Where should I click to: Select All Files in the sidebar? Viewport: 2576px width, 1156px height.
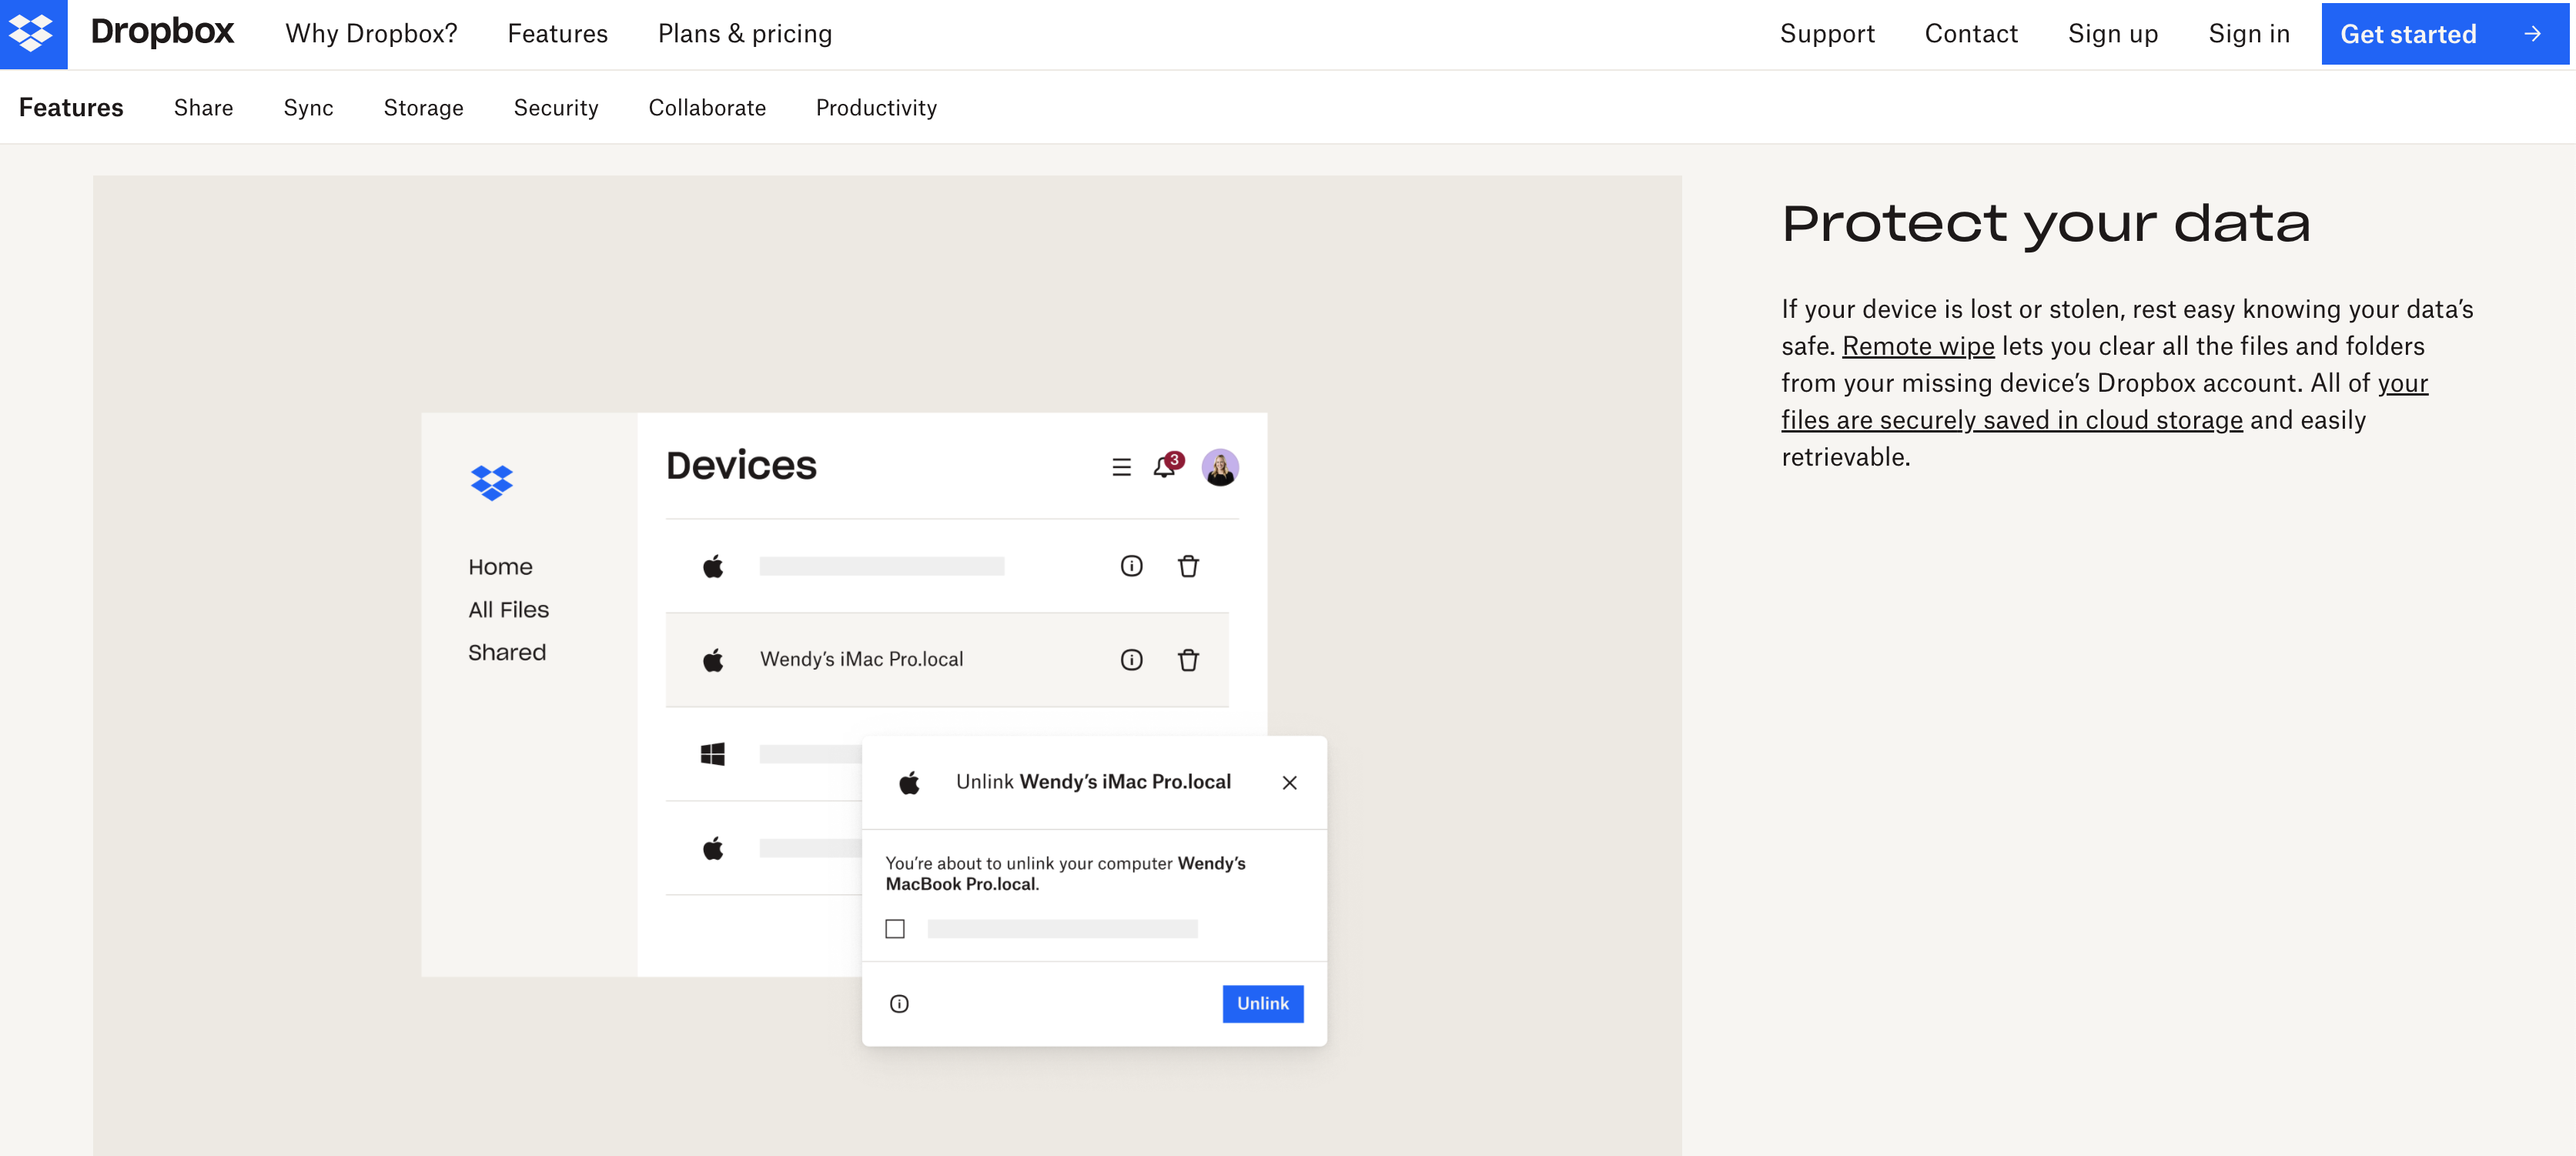tap(508, 610)
